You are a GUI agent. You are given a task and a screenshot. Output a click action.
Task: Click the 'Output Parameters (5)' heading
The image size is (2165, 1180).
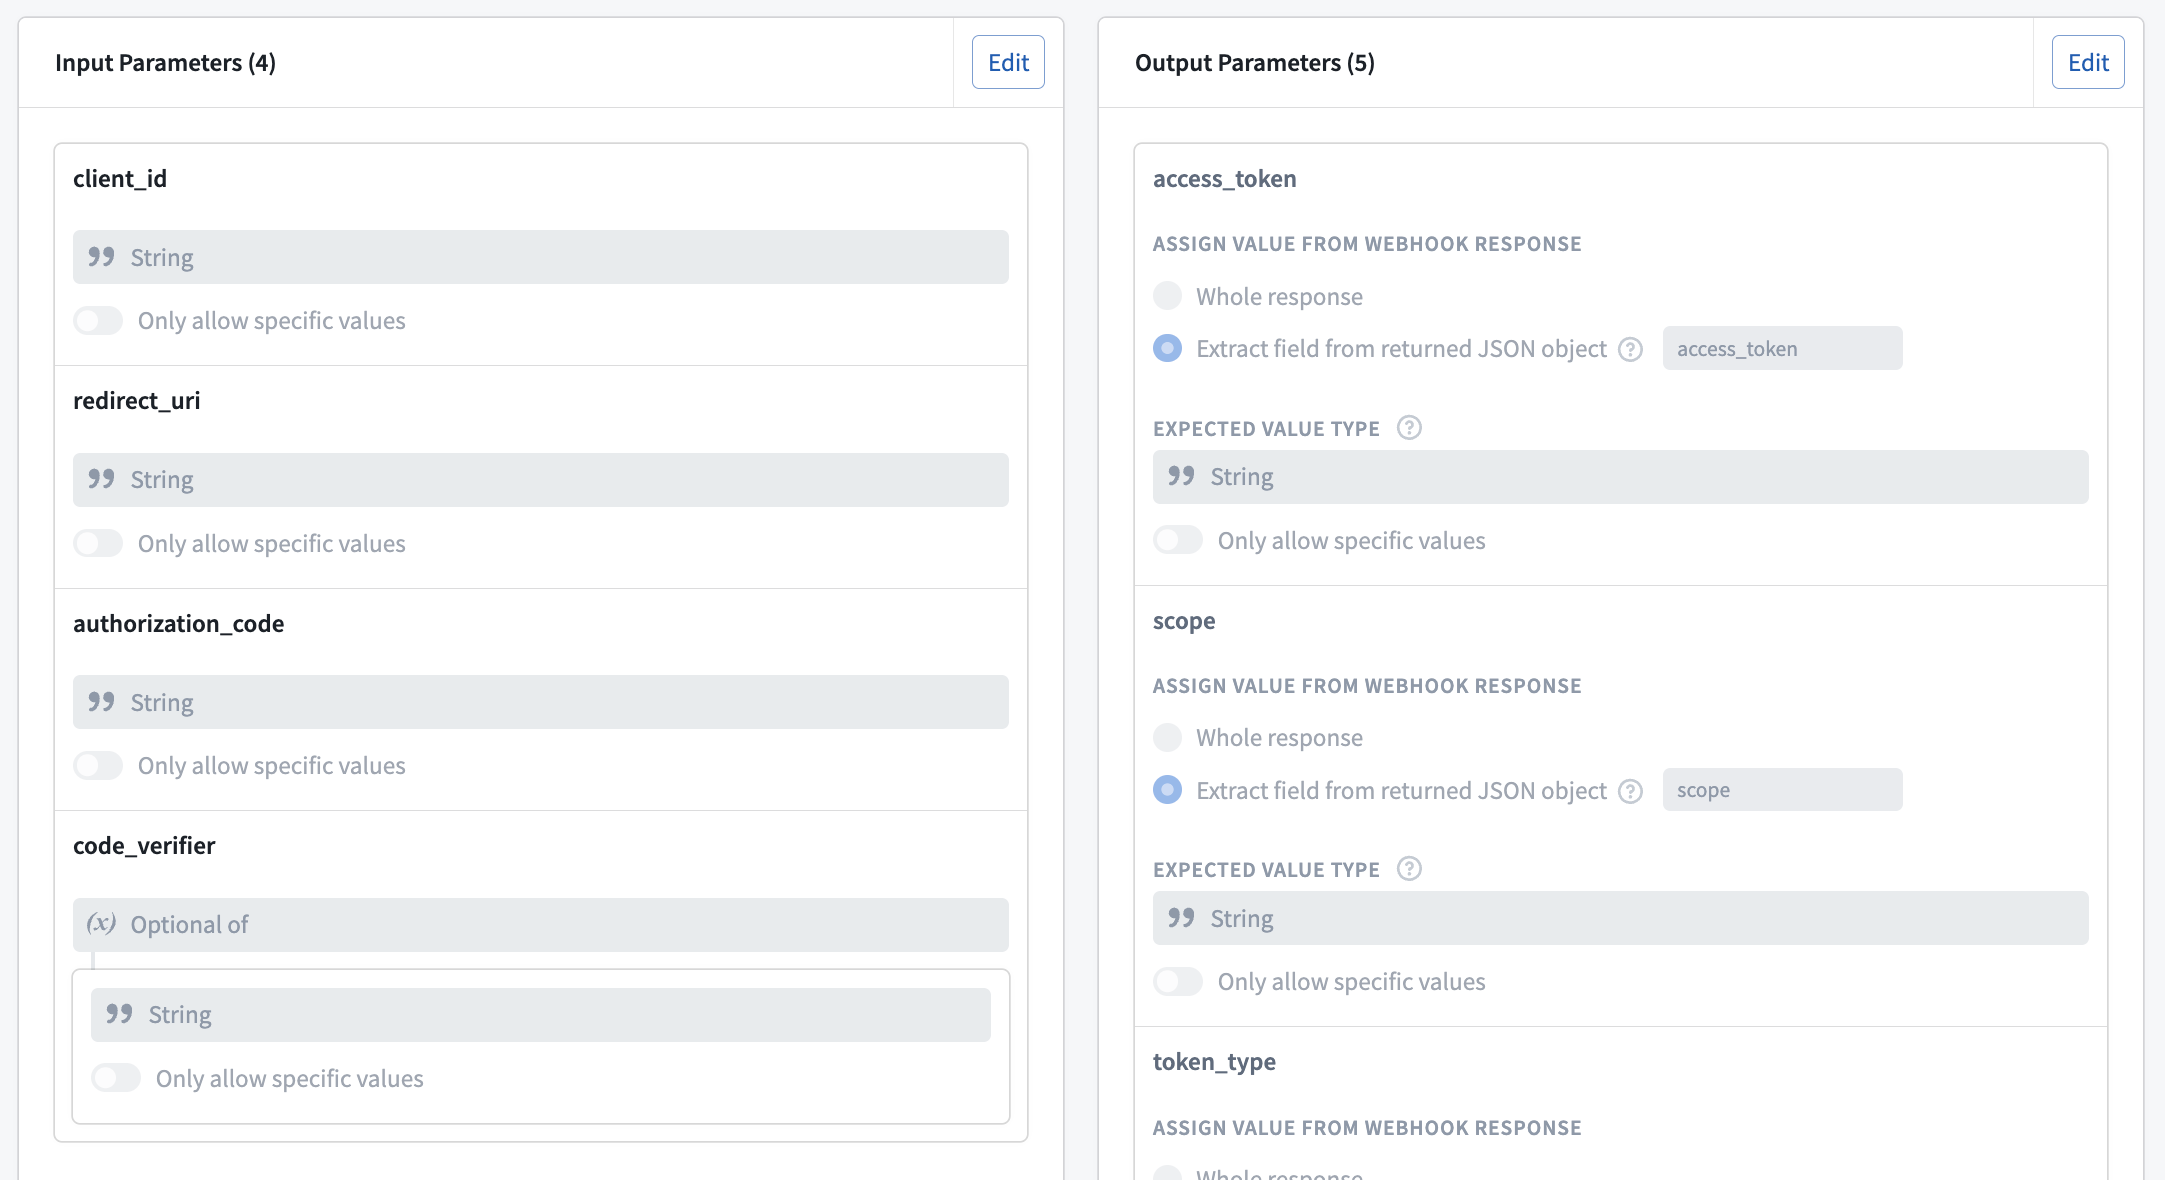point(1255,62)
